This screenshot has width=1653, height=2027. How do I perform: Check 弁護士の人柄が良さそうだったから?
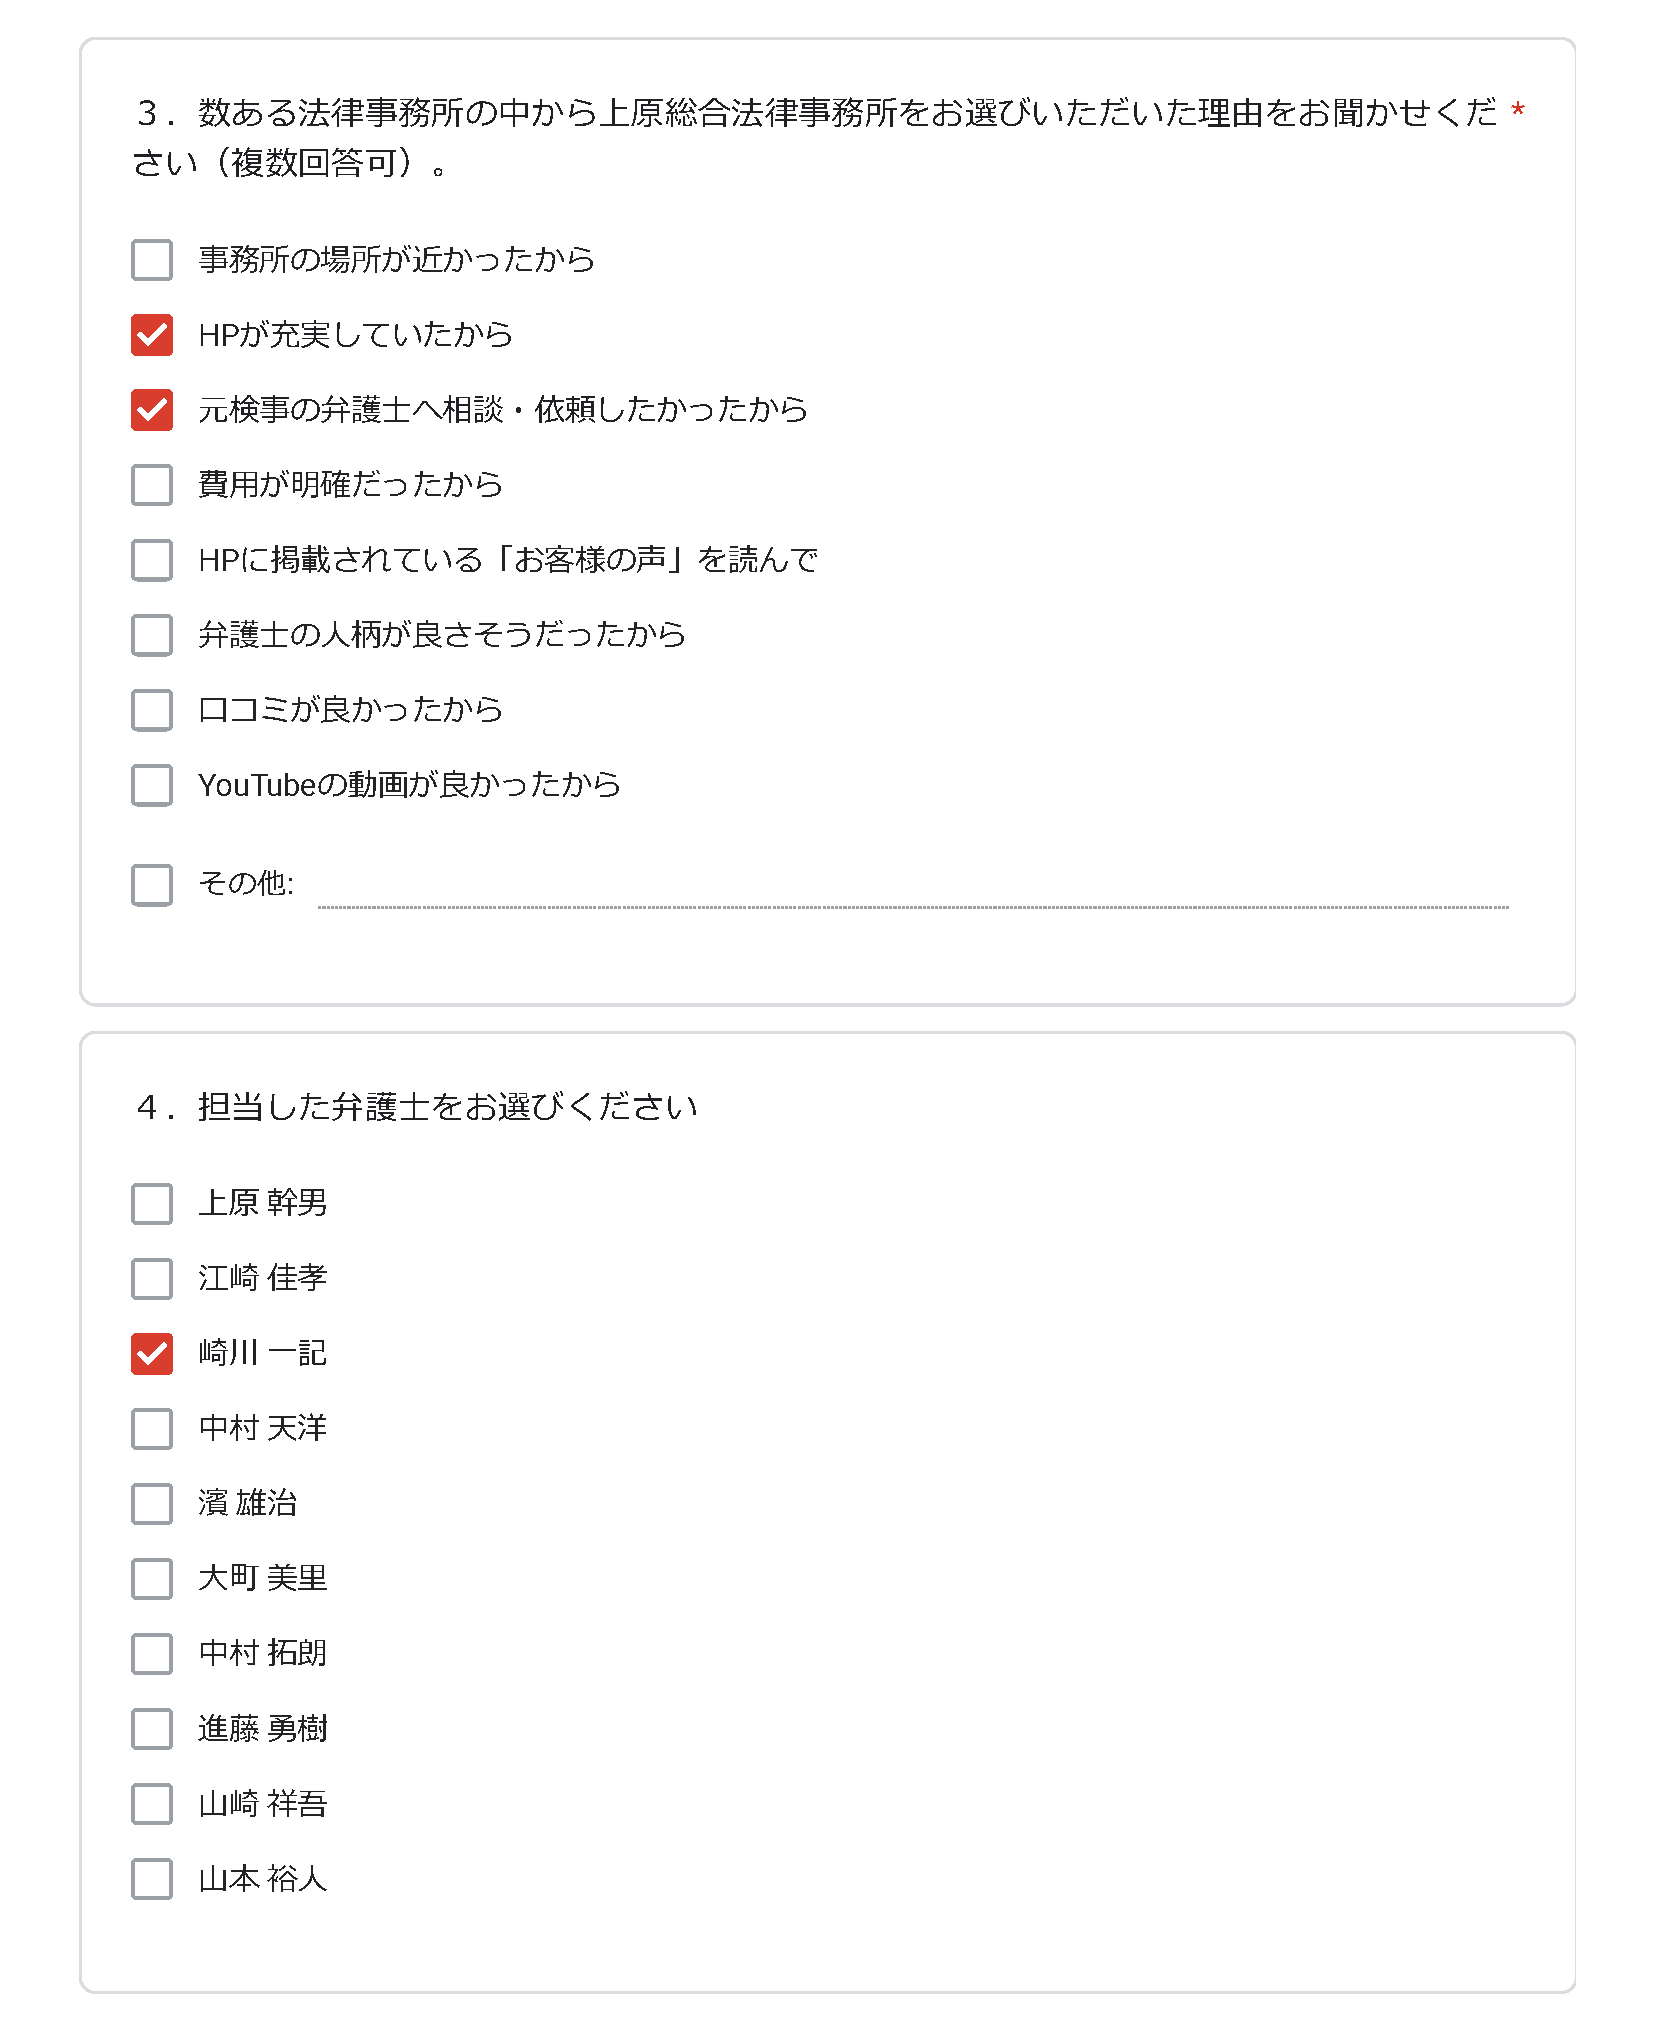click(x=152, y=635)
